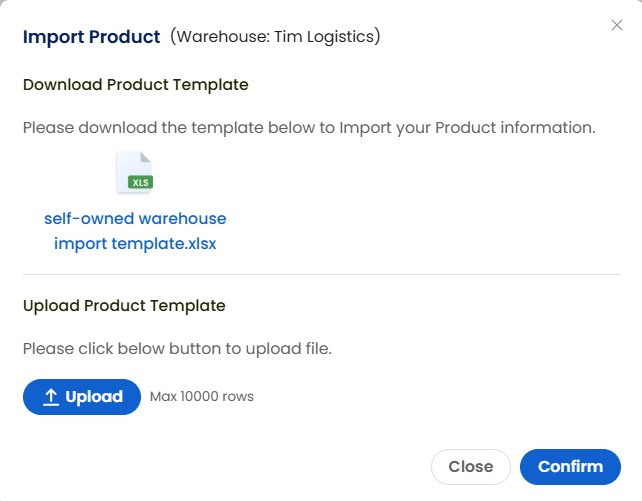Click the 'Import Product' dialog title

tap(91, 37)
